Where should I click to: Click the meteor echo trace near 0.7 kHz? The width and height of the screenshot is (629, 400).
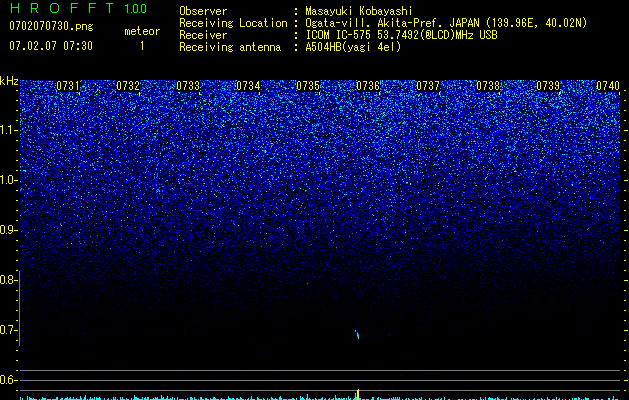click(357, 334)
